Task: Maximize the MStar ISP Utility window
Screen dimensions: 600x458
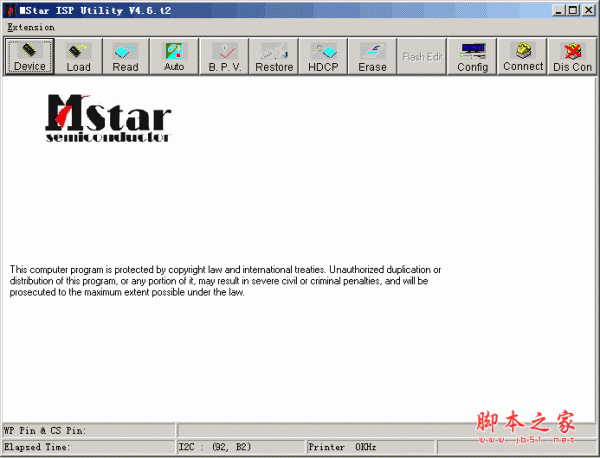Action: pos(573,10)
